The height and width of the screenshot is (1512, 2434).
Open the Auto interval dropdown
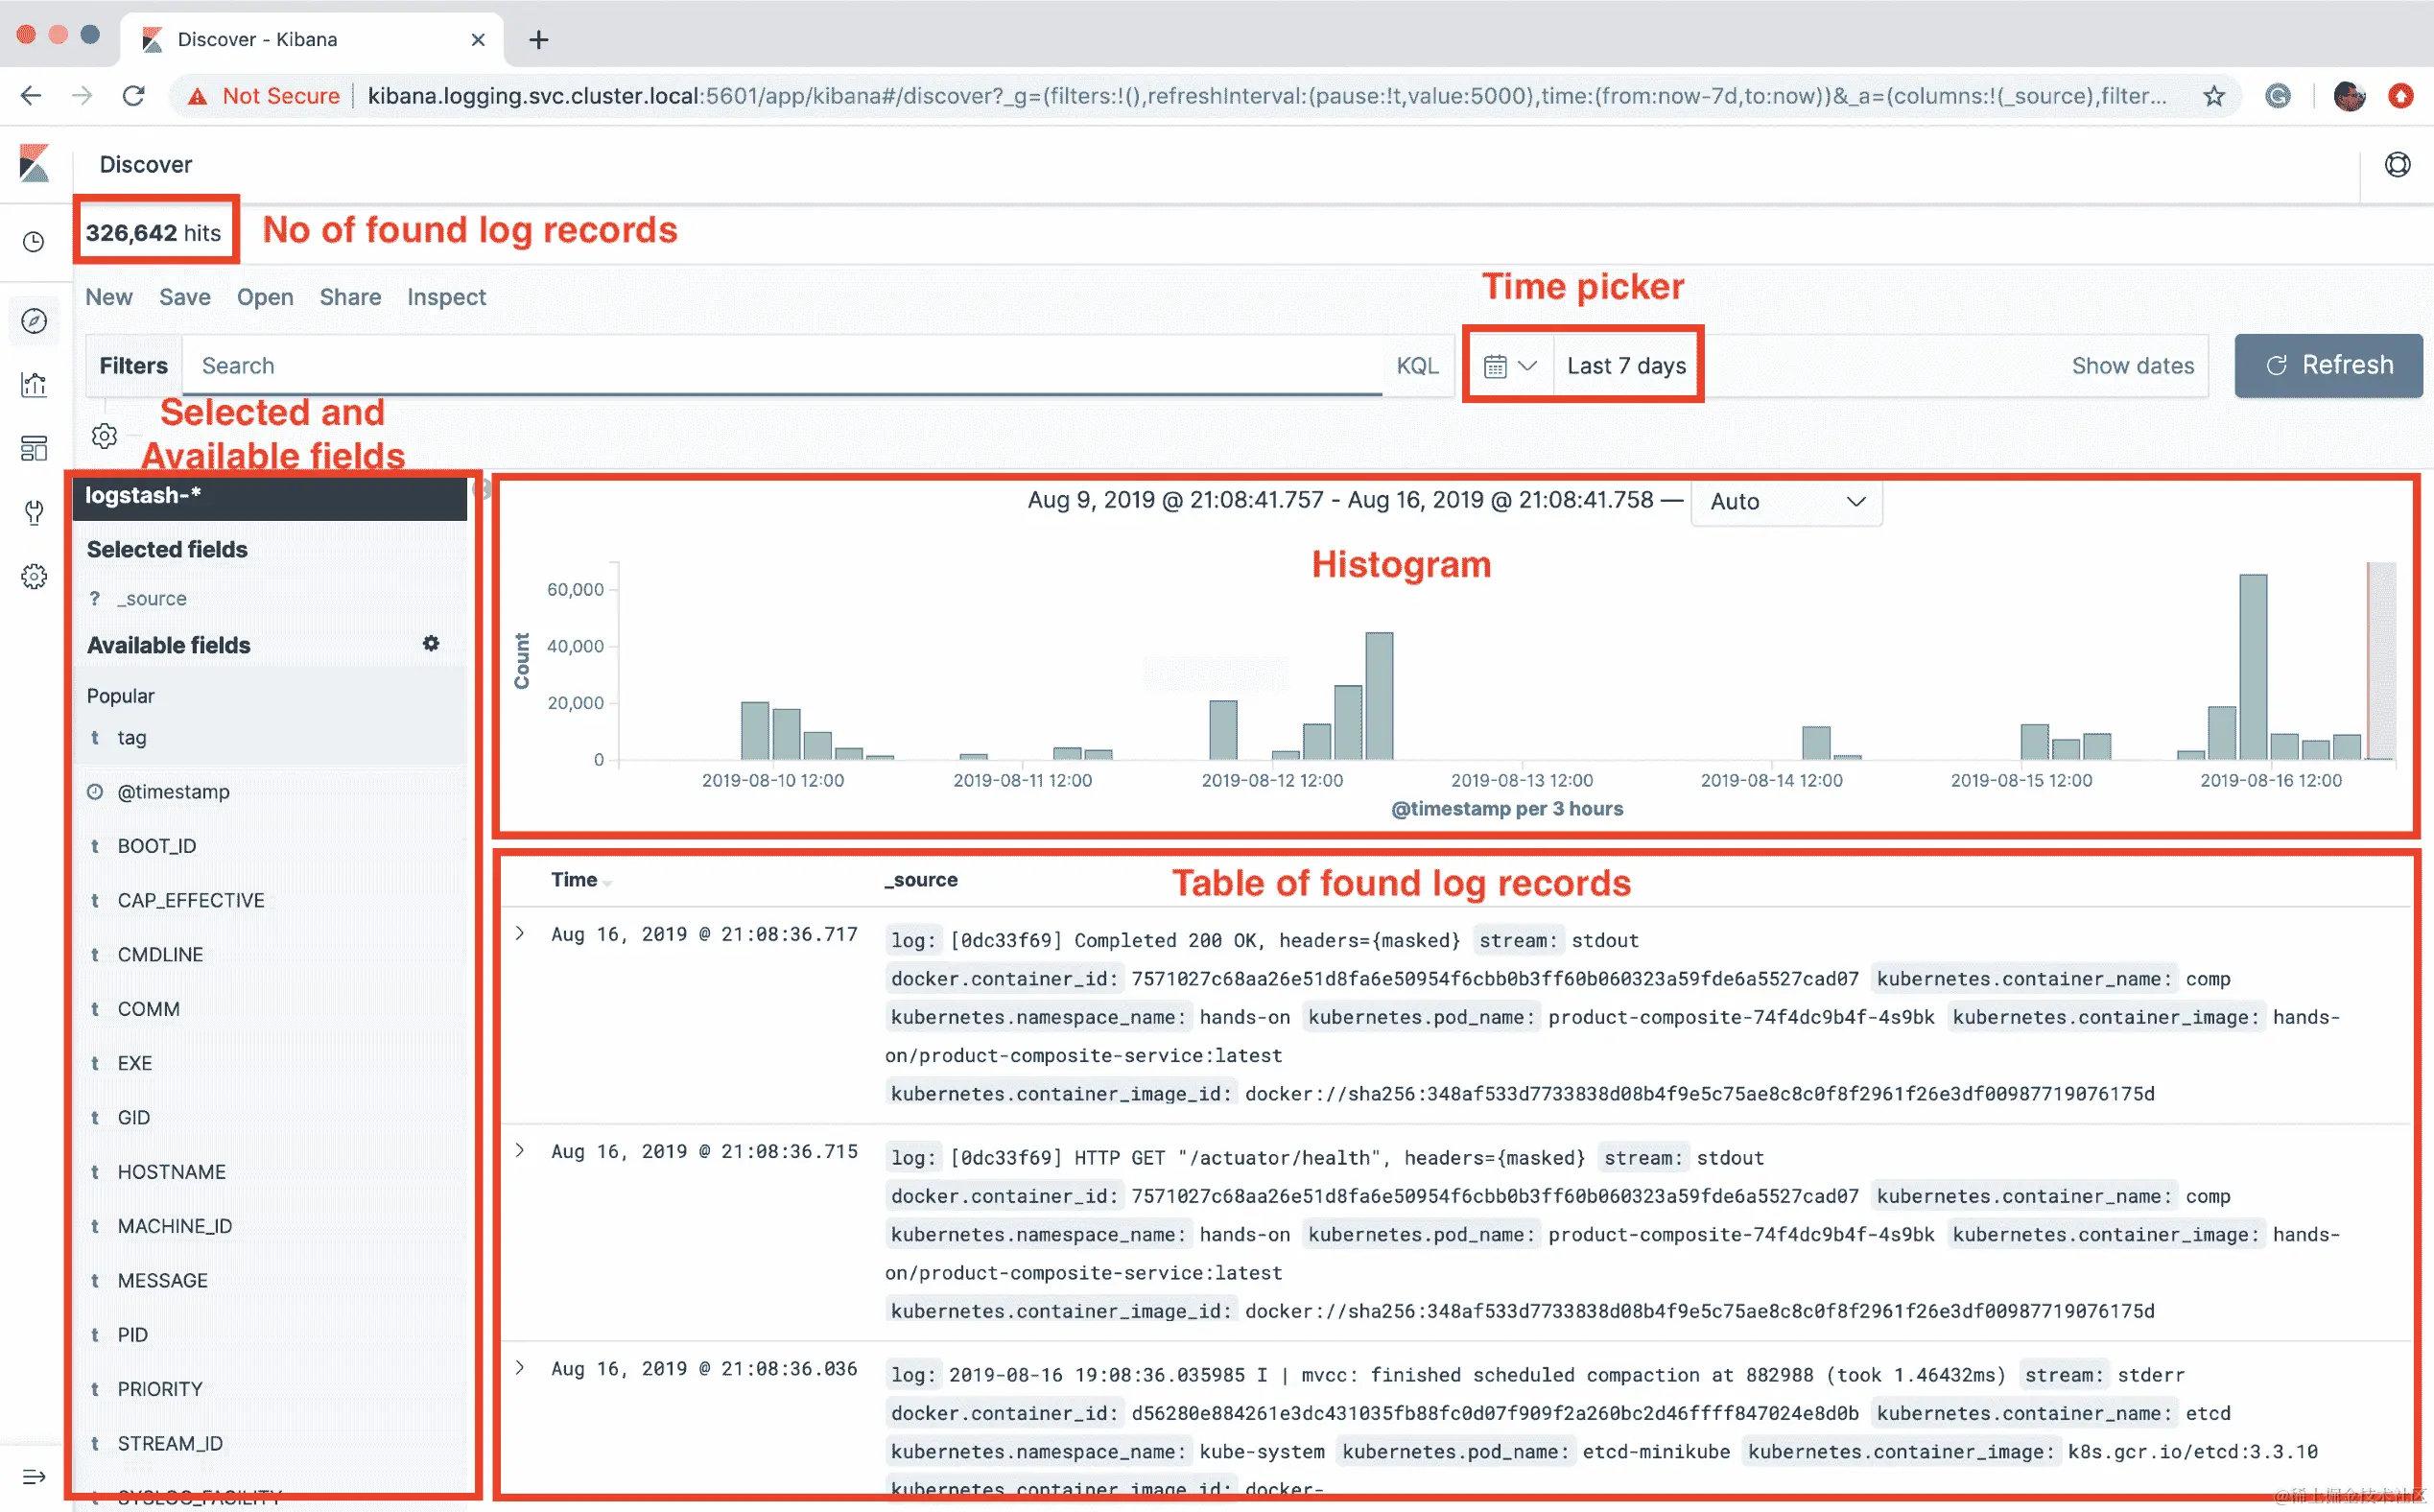tap(1786, 502)
